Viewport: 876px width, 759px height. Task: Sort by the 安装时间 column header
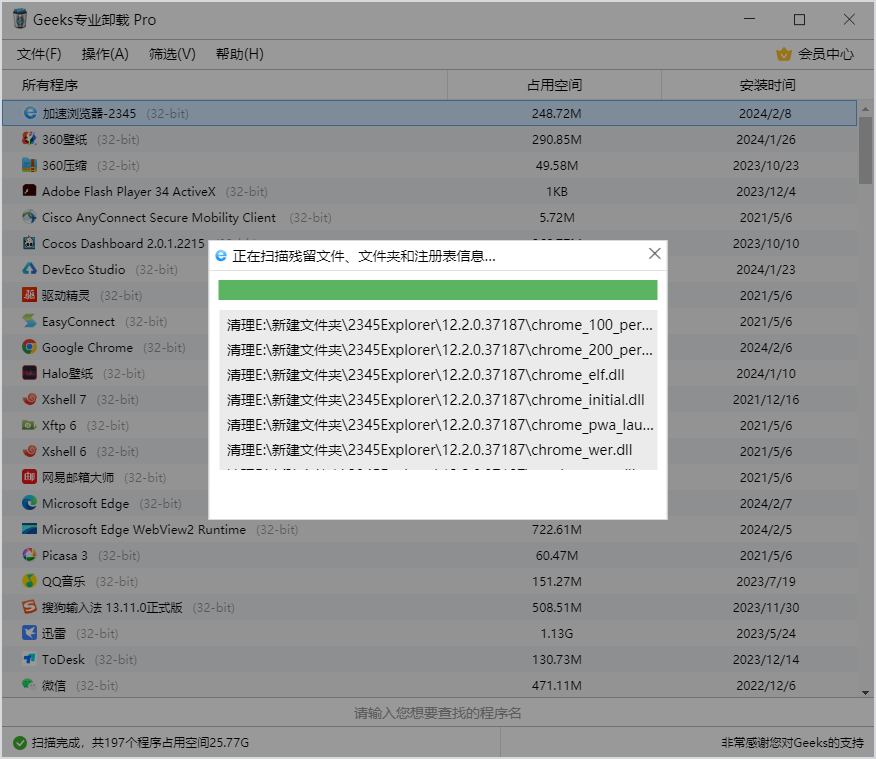click(768, 85)
